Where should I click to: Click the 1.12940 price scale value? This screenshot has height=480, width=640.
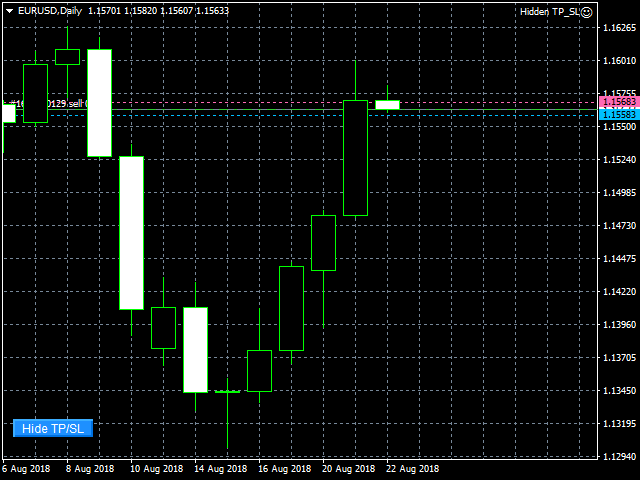(x=619, y=456)
